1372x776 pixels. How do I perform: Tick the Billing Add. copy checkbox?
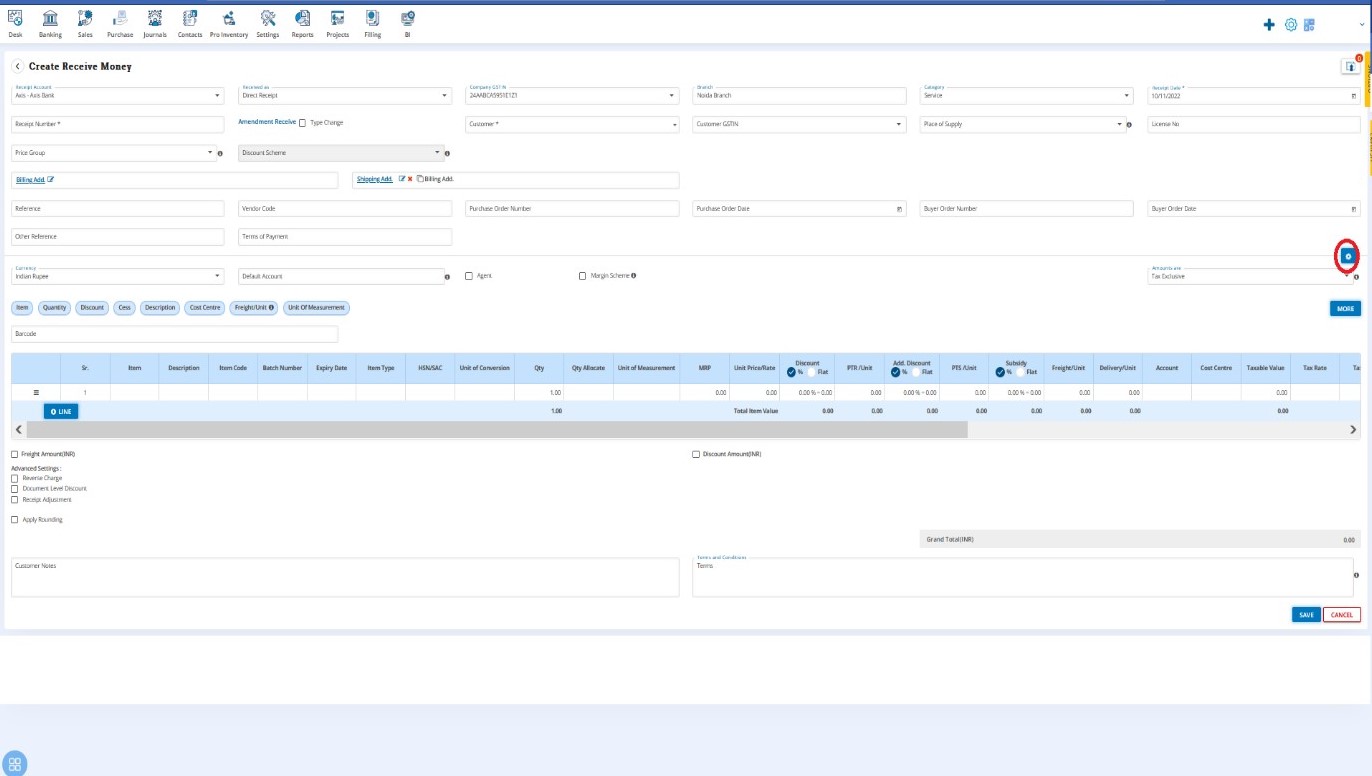tap(420, 179)
